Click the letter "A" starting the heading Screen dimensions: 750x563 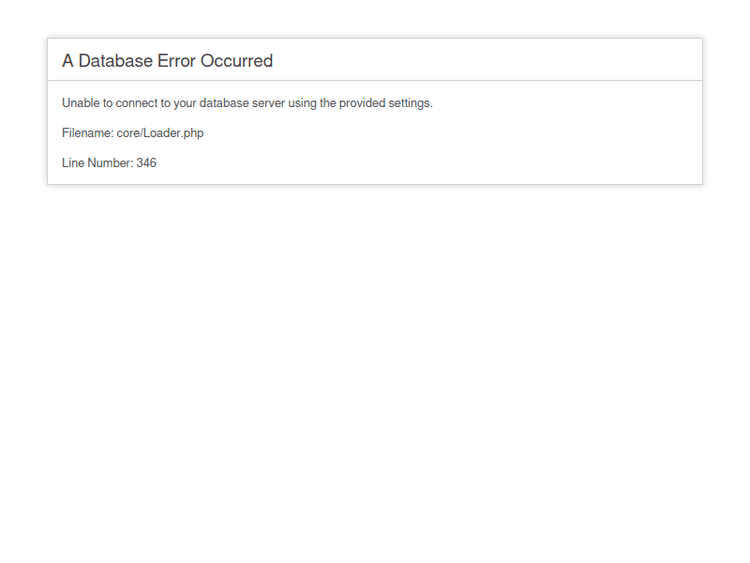pos(68,61)
